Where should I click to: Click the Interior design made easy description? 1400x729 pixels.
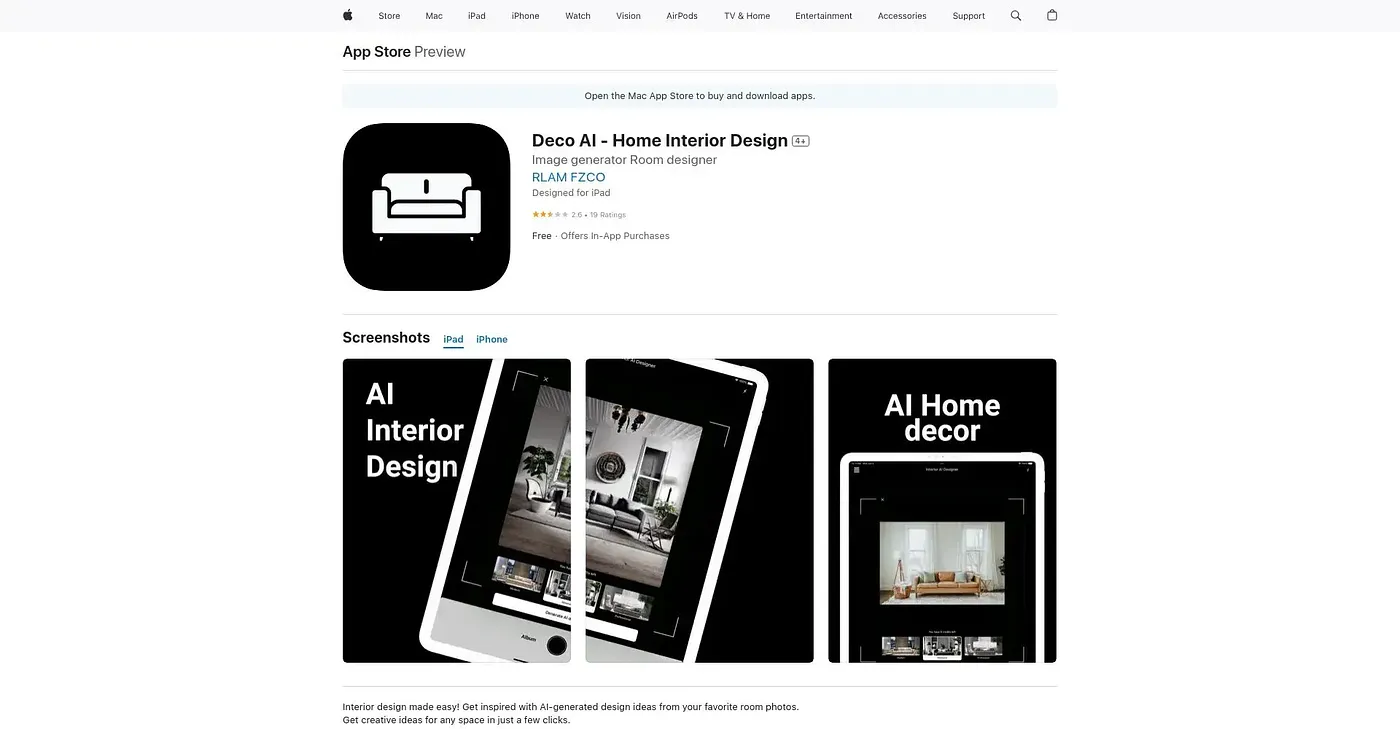tap(571, 707)
